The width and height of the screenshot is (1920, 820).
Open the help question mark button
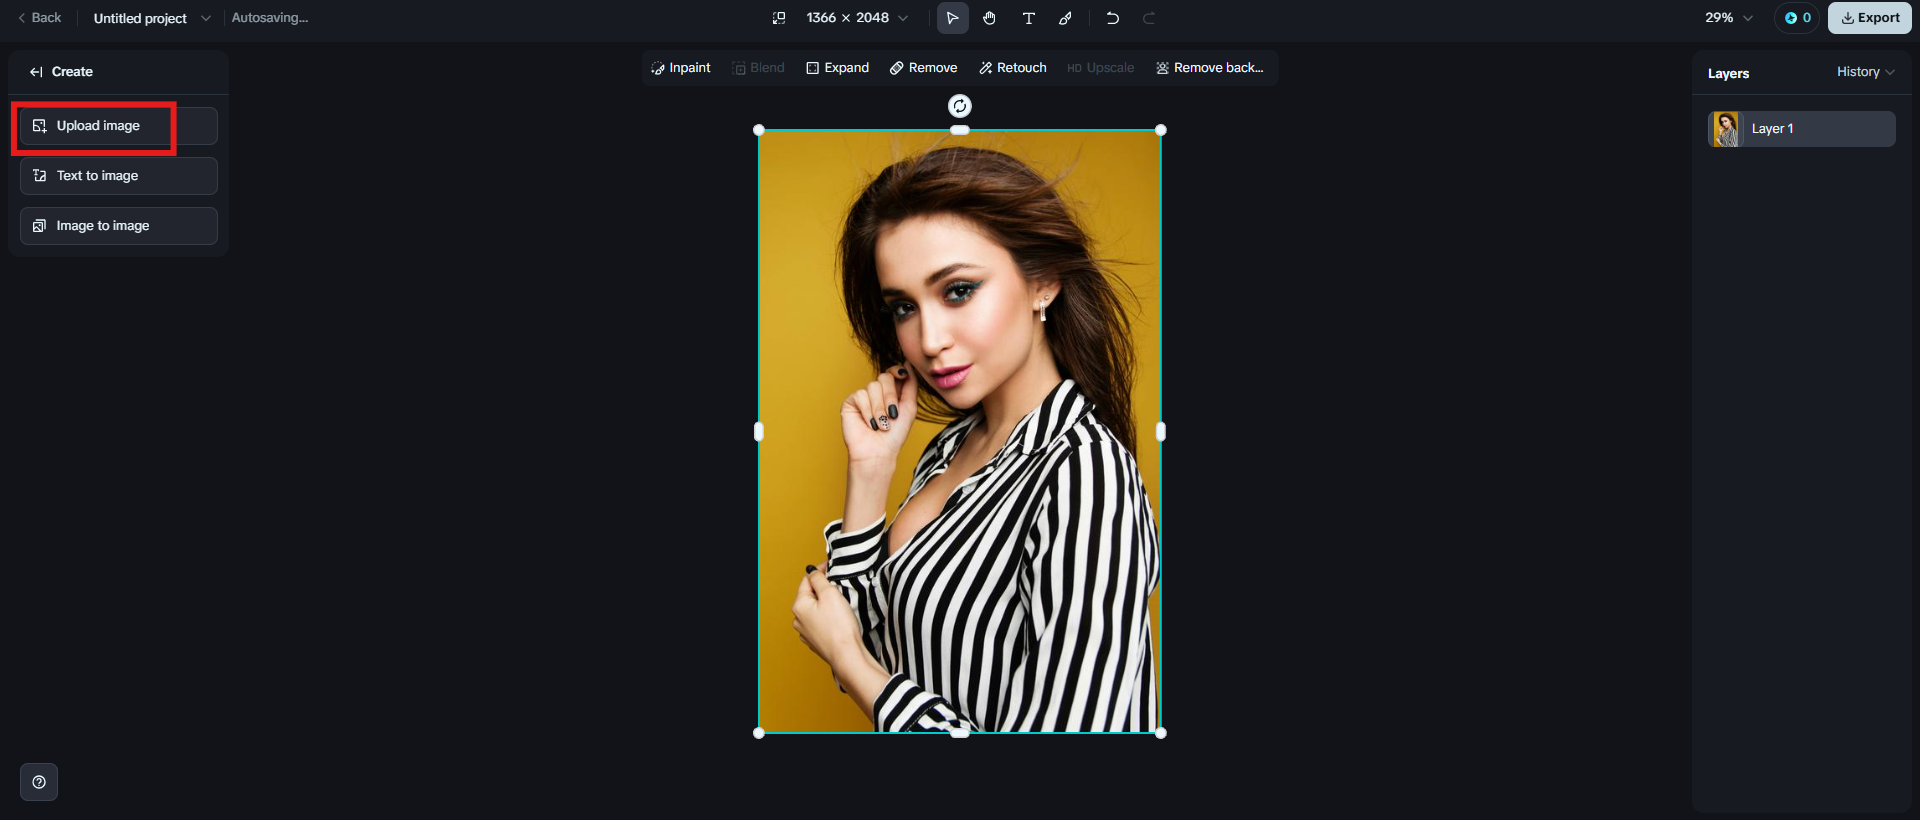39,782
